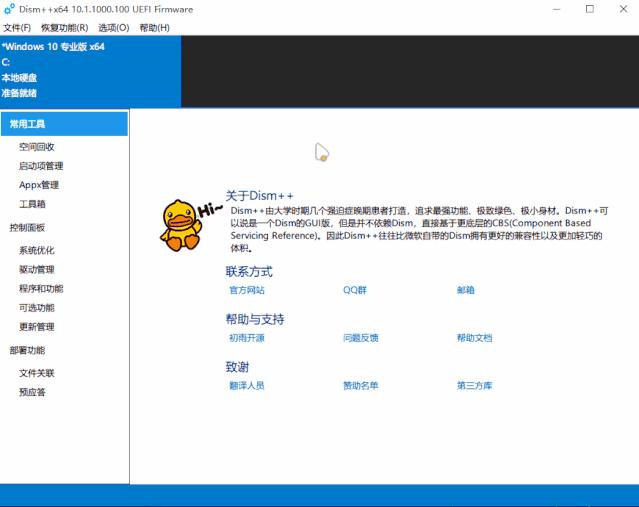The image size is (639, 507).
Task: Open 预应答 in the sidebar
Action: 32,392
